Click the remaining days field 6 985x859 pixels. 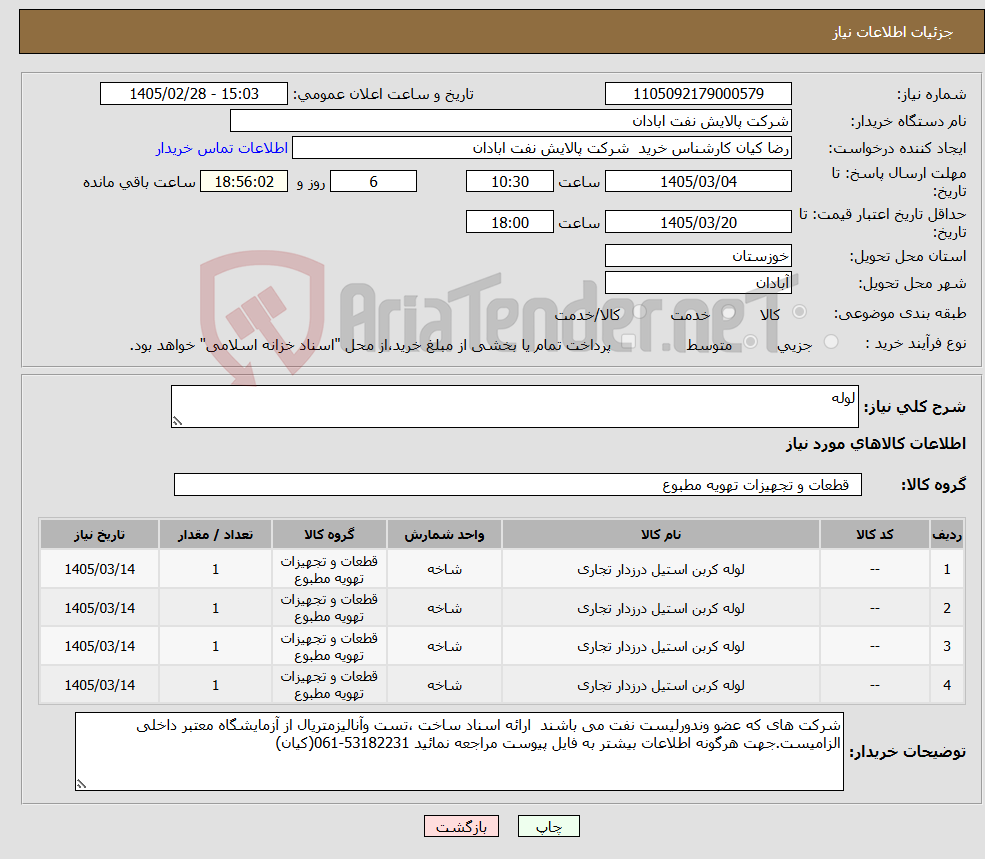click(x=373, y=182)
